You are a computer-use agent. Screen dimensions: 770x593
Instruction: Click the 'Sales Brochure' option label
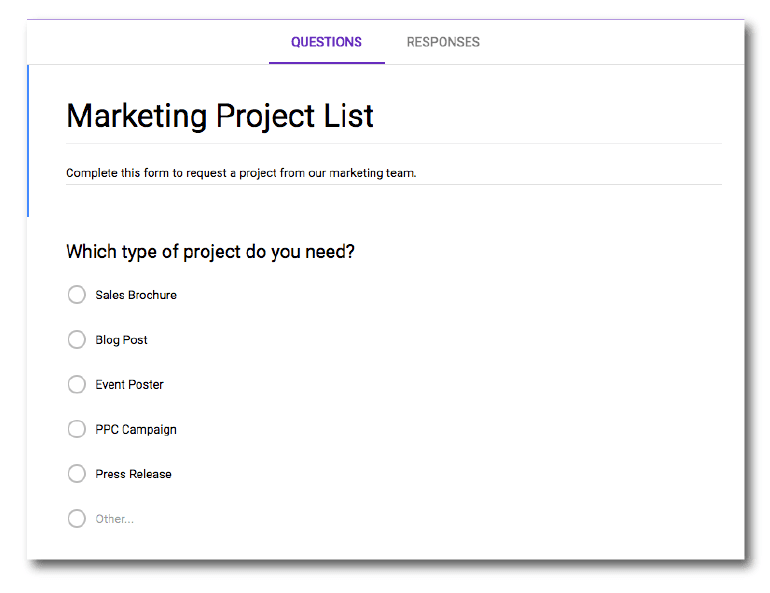click(136, 295)
